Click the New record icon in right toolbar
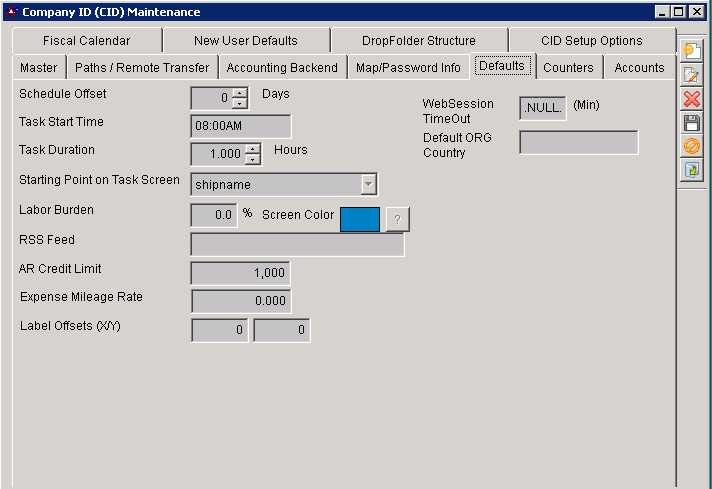712x489 pixels. coord(691,51)
